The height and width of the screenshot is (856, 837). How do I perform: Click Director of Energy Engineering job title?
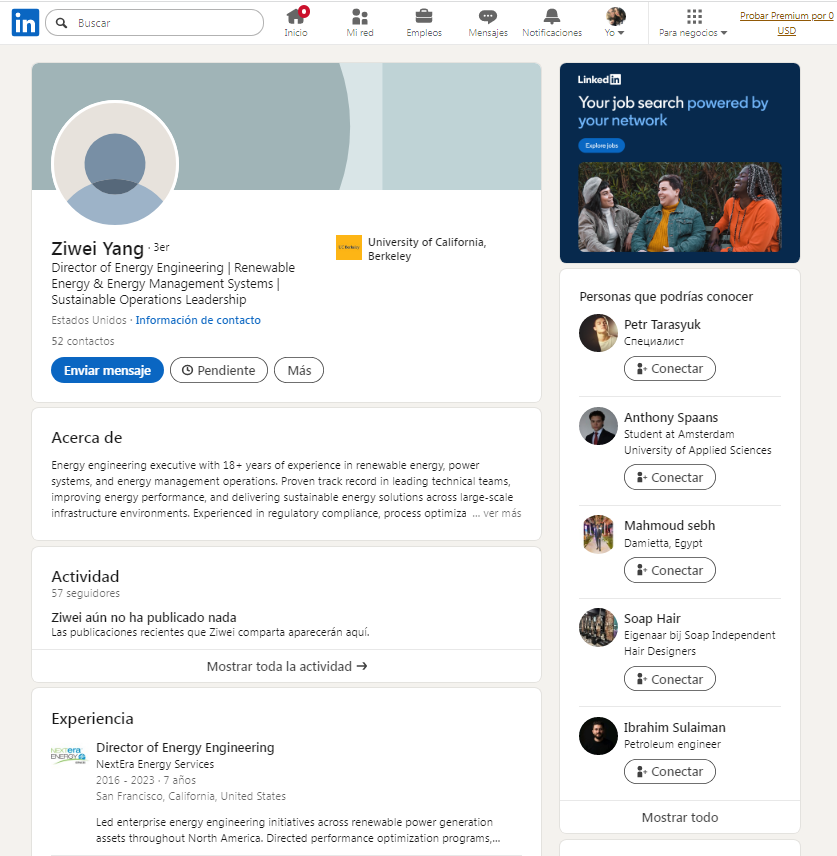click(x=185, y=747)
